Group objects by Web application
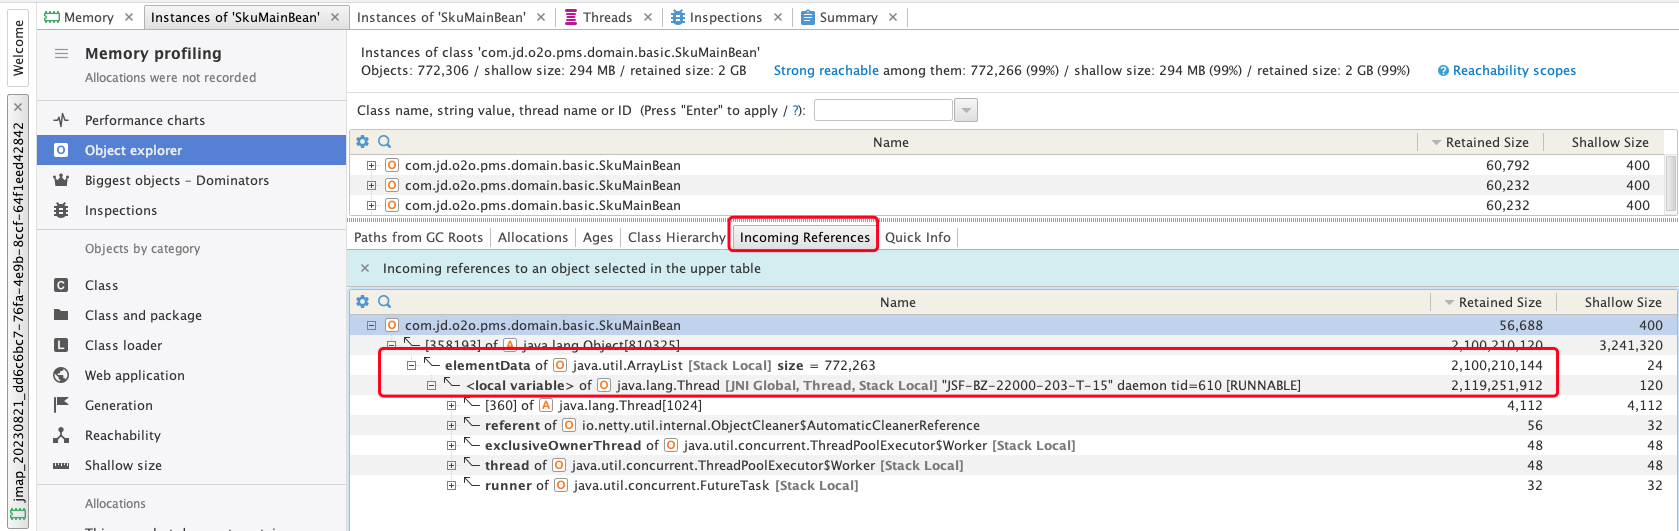 pos(134,375)
